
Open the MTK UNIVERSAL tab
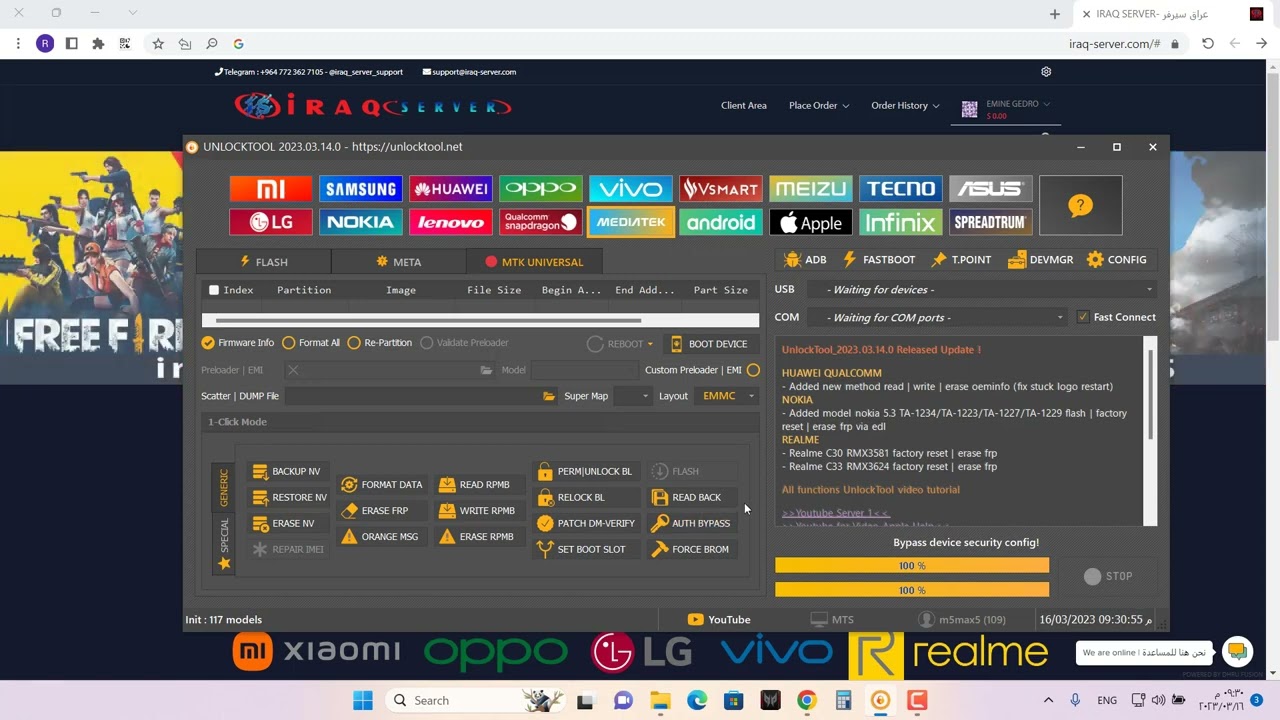pos(534,262)
